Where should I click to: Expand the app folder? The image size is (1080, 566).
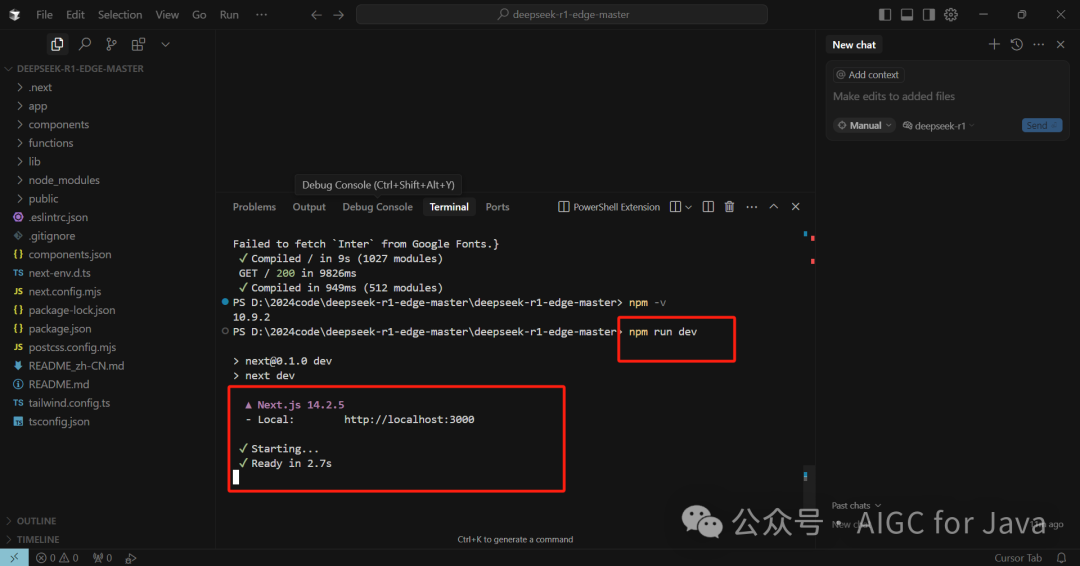coord(38,106)
